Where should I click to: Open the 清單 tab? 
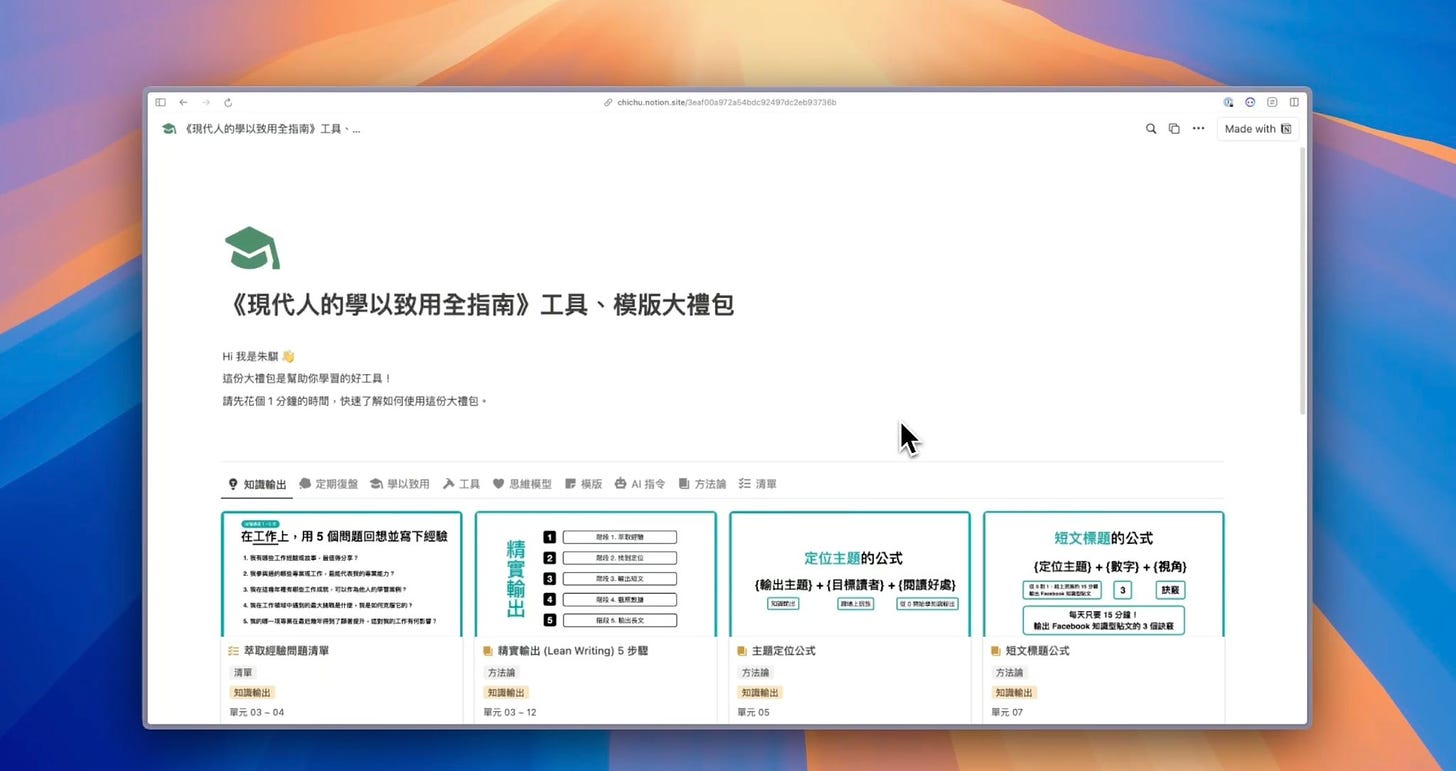coord(757,484)
